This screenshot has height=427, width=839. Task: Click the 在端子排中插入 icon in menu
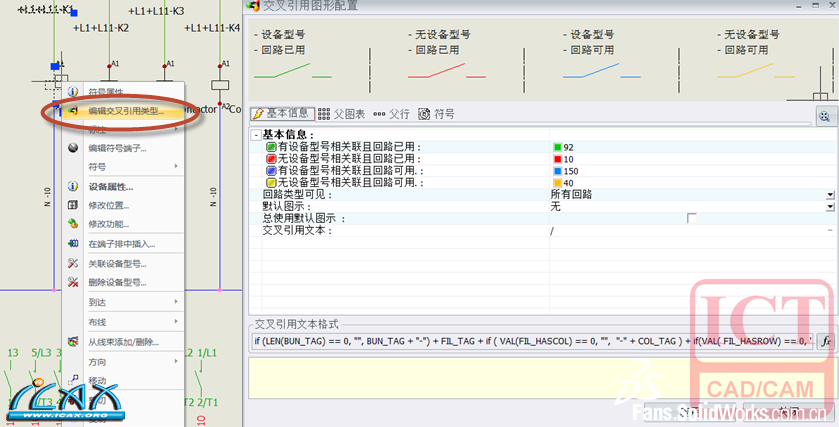coord(72,244)
